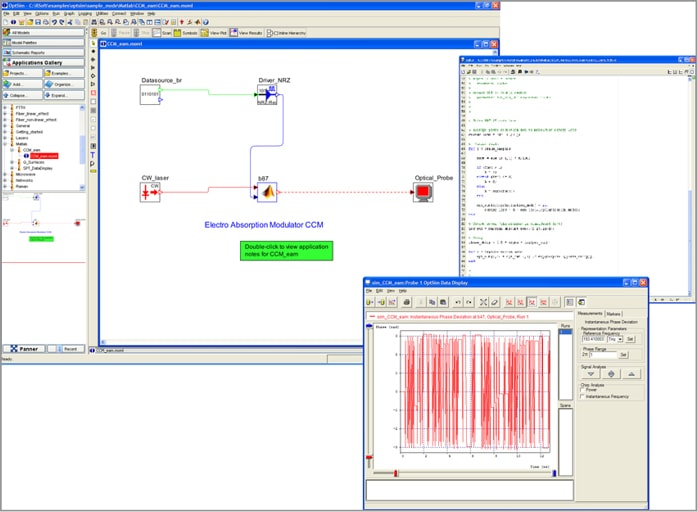Check the Instantaneous Frequency checkbox
Screen dimensions: 697x512
click(x=584, y=397)
